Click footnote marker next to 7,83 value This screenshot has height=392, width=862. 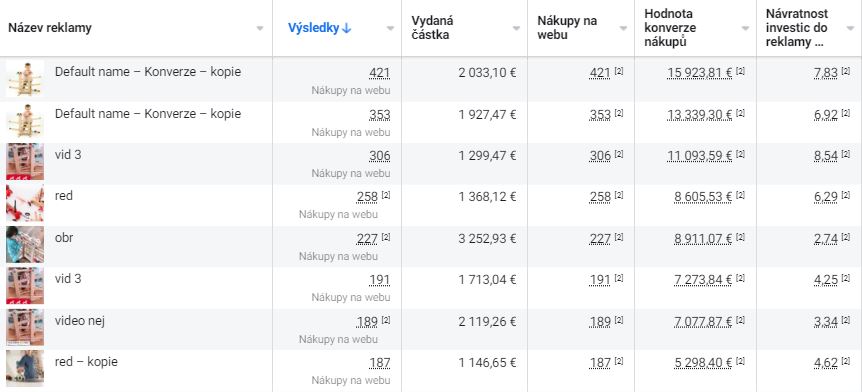point(845,70)
